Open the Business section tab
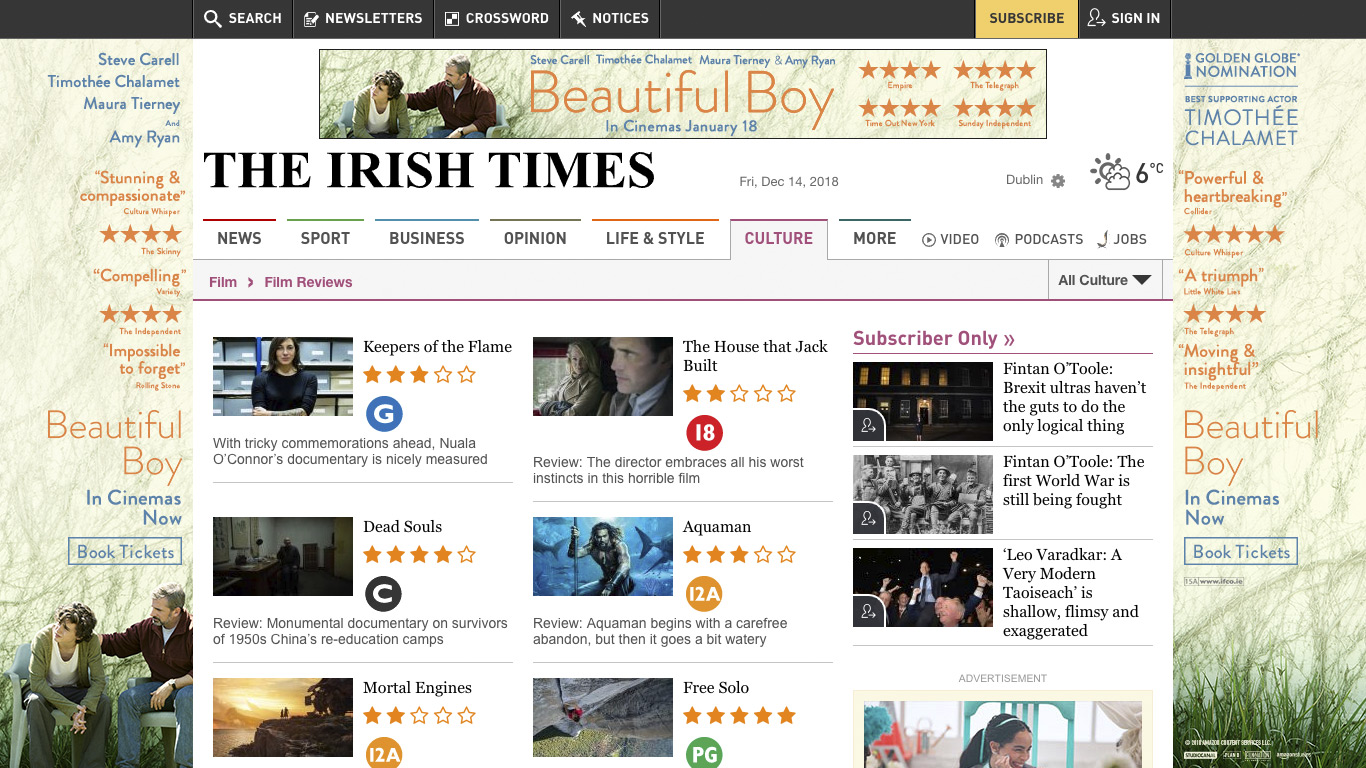Image resolution: width=1366 pixels, height=768 pixels. pyautogui.click(x=427, y=239)
